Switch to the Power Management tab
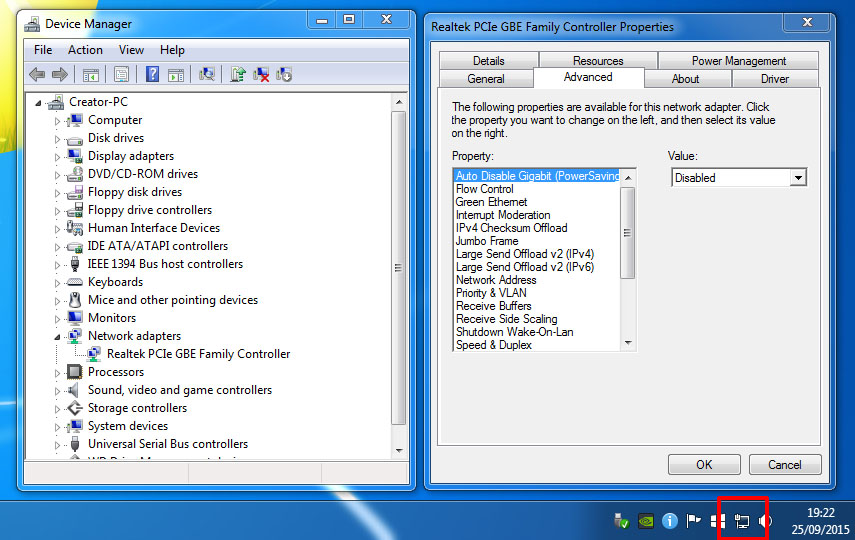The width and height of the screenshot is (855, 540). 738,61
